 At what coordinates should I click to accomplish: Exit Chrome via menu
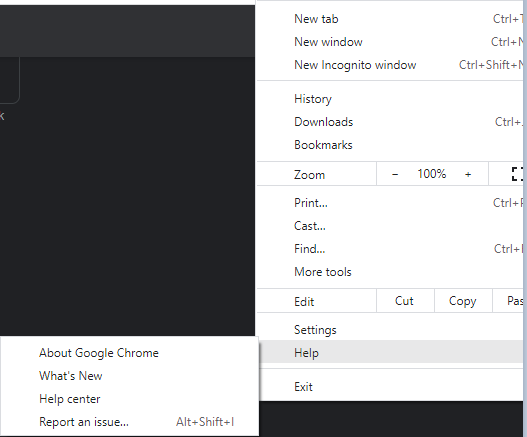click(391, 387)
